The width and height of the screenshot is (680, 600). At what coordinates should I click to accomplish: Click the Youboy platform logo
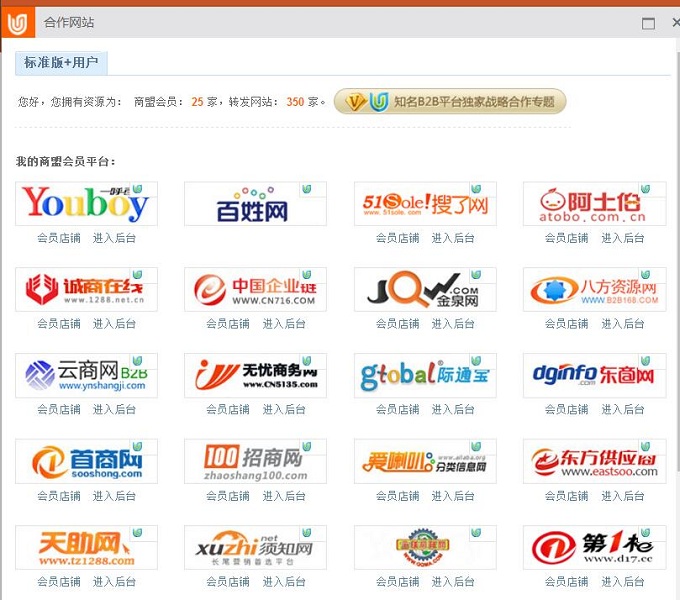point(86,204)
